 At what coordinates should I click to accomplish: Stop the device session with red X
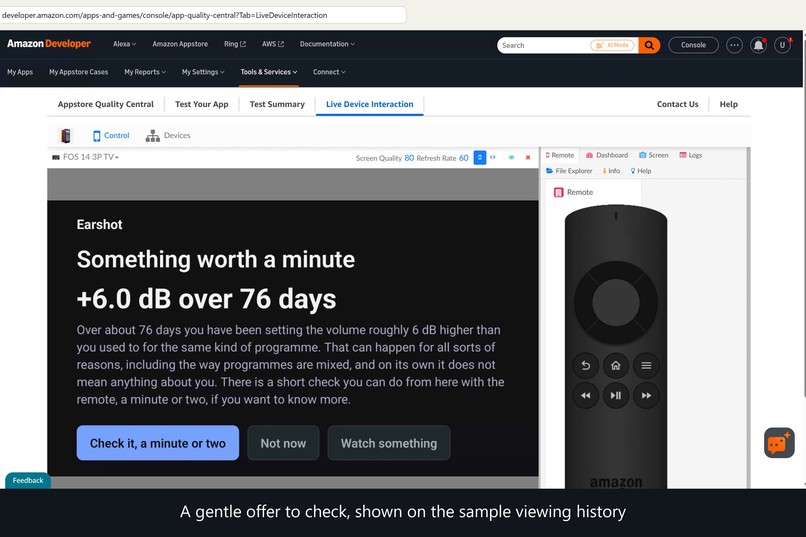point(528,158)
